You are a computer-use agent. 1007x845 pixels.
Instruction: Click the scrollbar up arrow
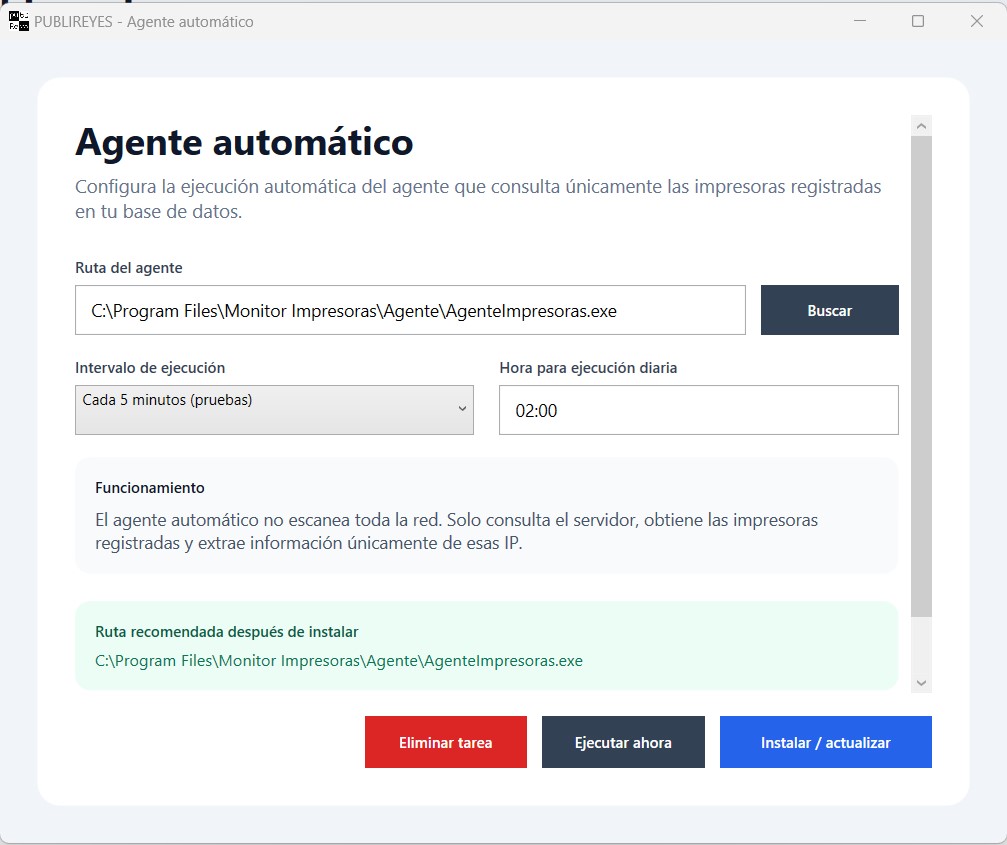pyautogui.click(x=921, y=126)
